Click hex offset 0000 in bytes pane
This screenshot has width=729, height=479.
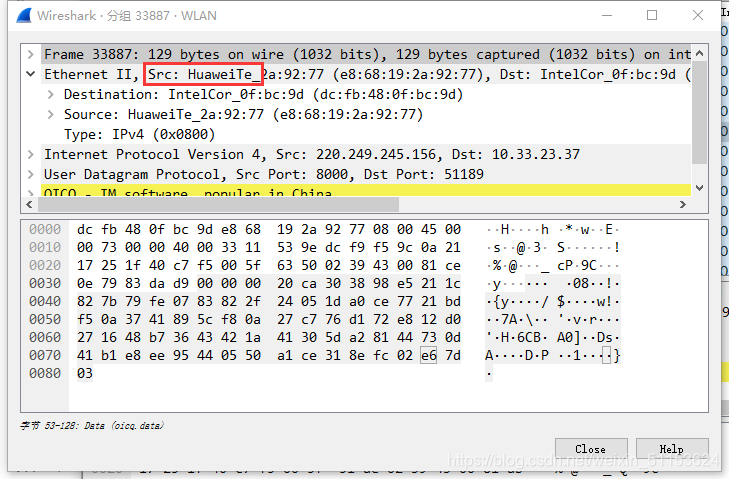(x=45, y=229)
